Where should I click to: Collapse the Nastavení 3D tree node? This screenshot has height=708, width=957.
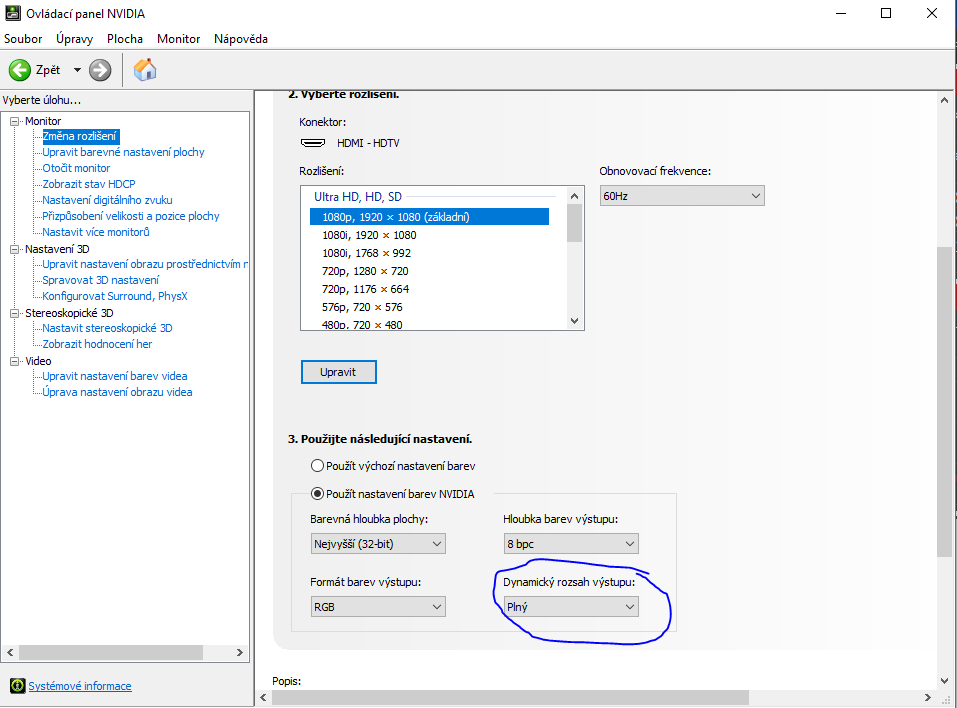click(15, 249)
